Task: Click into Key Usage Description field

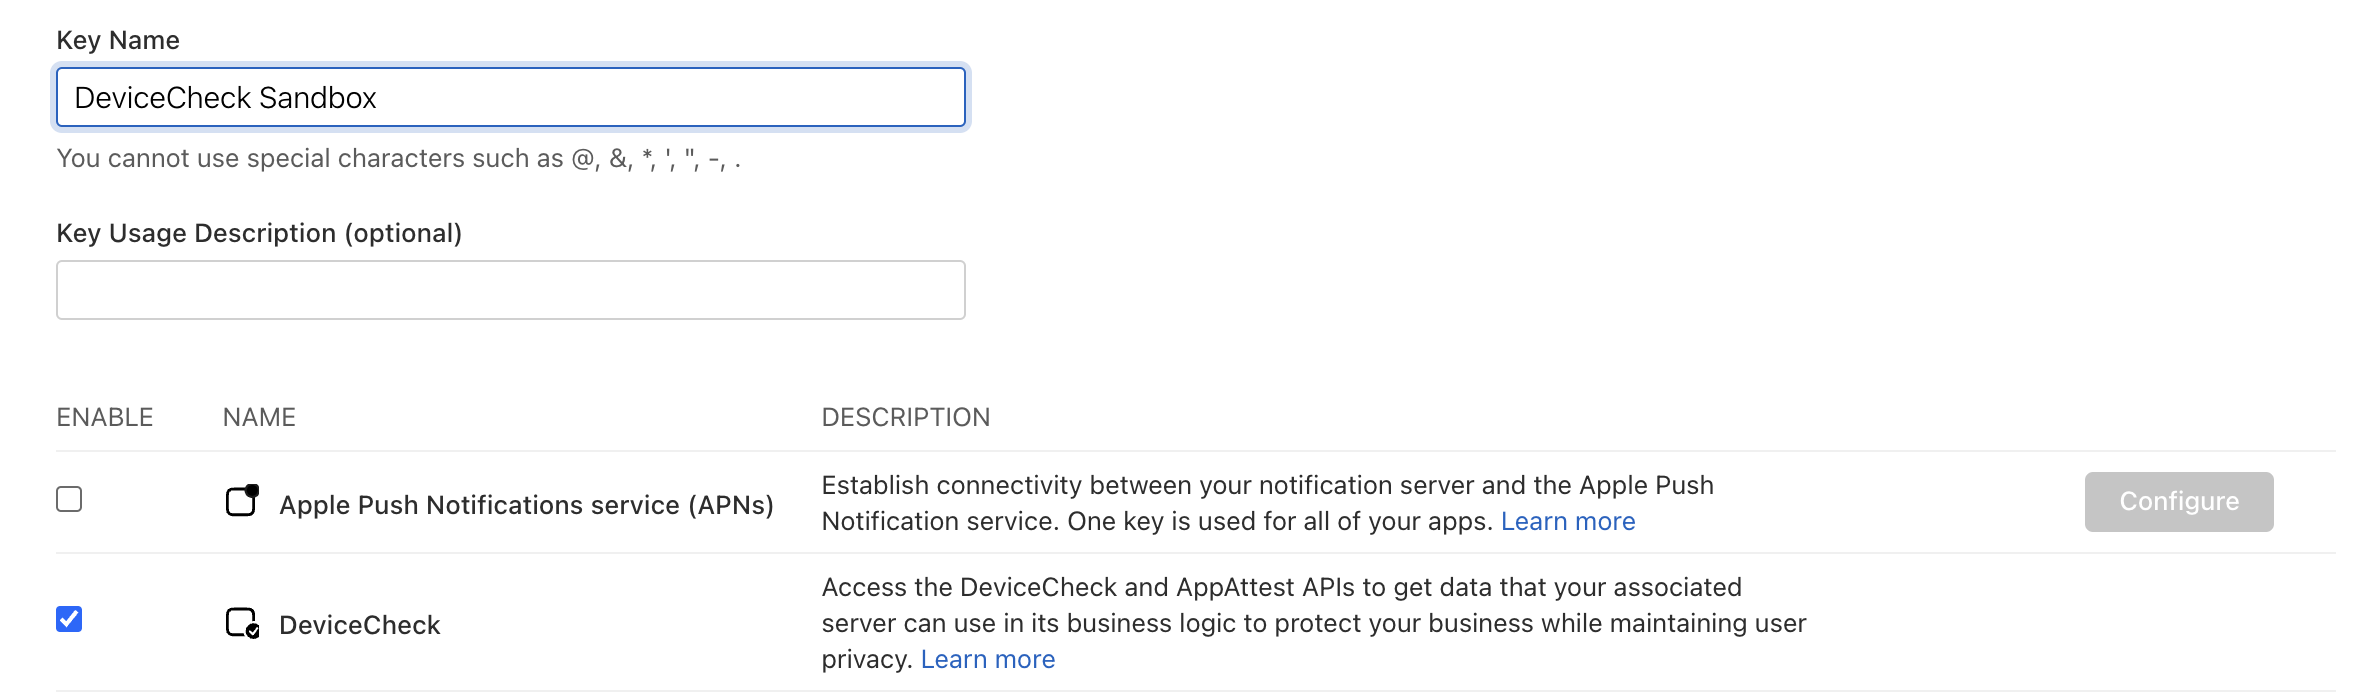Action: point(510,290)
